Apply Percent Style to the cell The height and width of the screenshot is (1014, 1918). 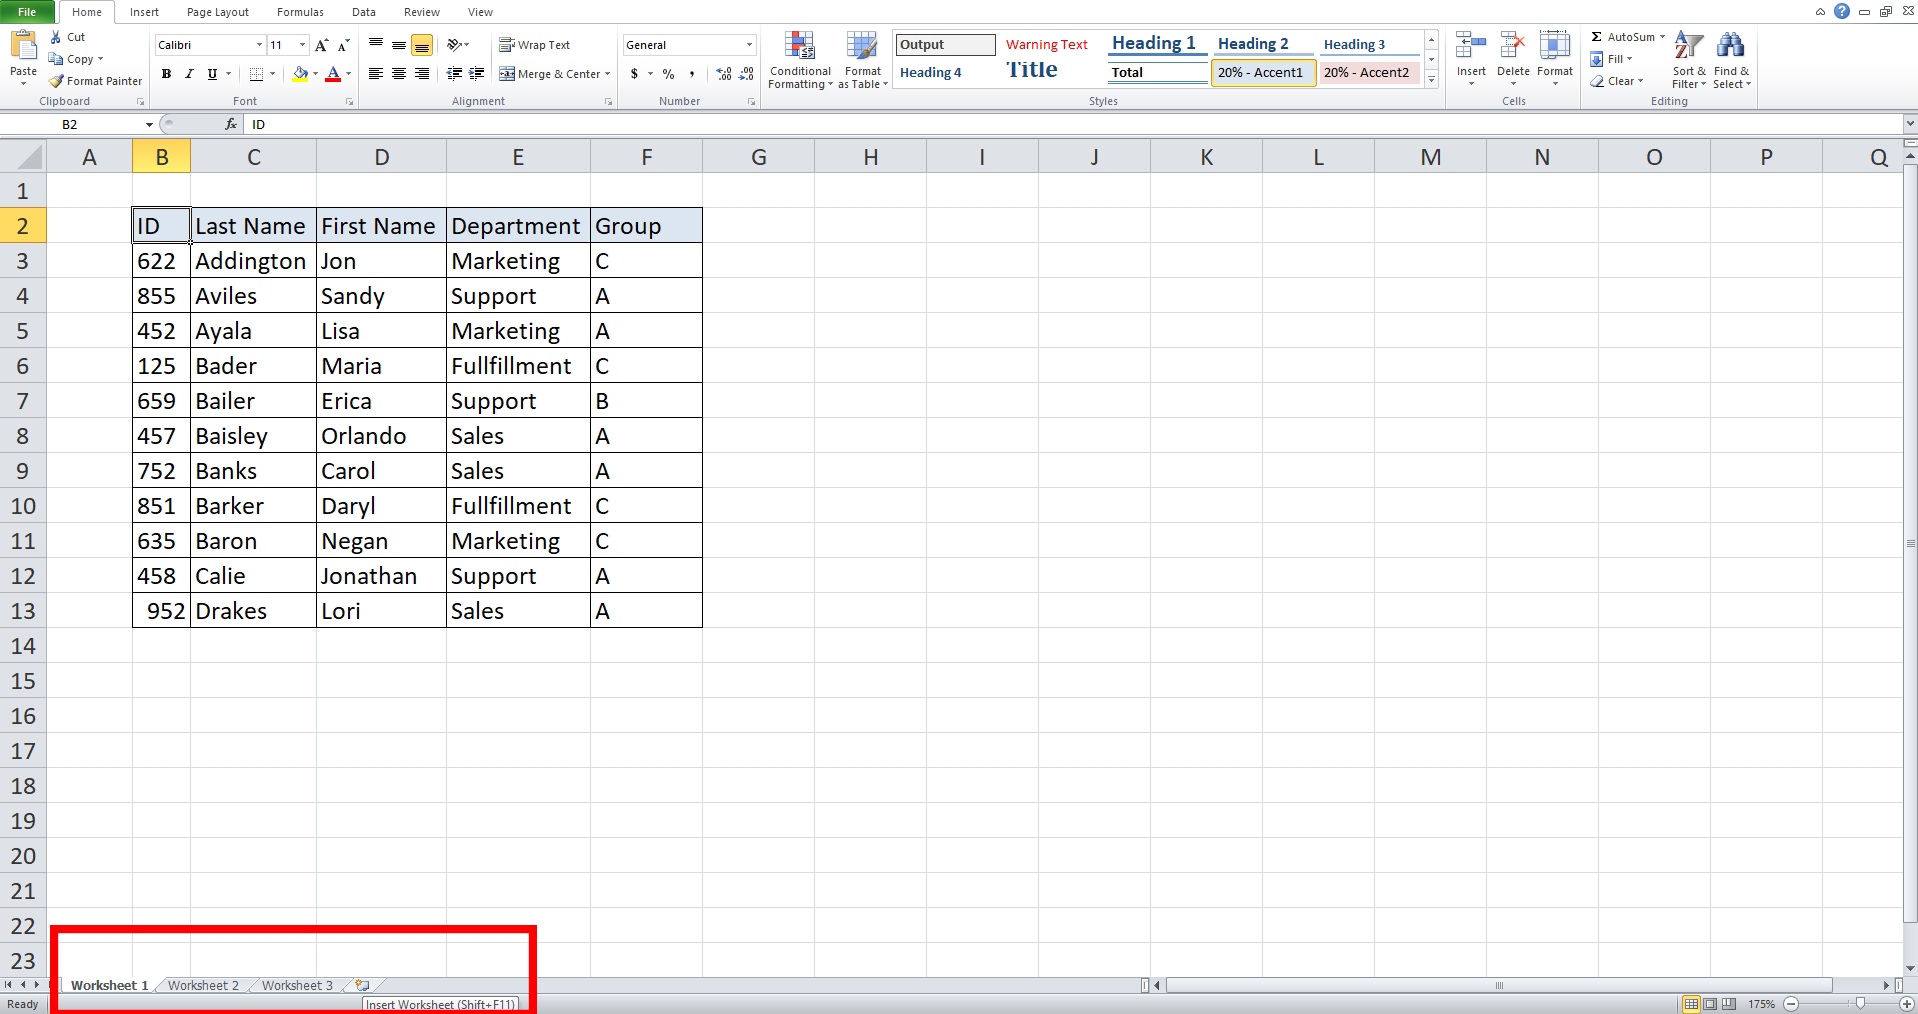pos(668,74)
